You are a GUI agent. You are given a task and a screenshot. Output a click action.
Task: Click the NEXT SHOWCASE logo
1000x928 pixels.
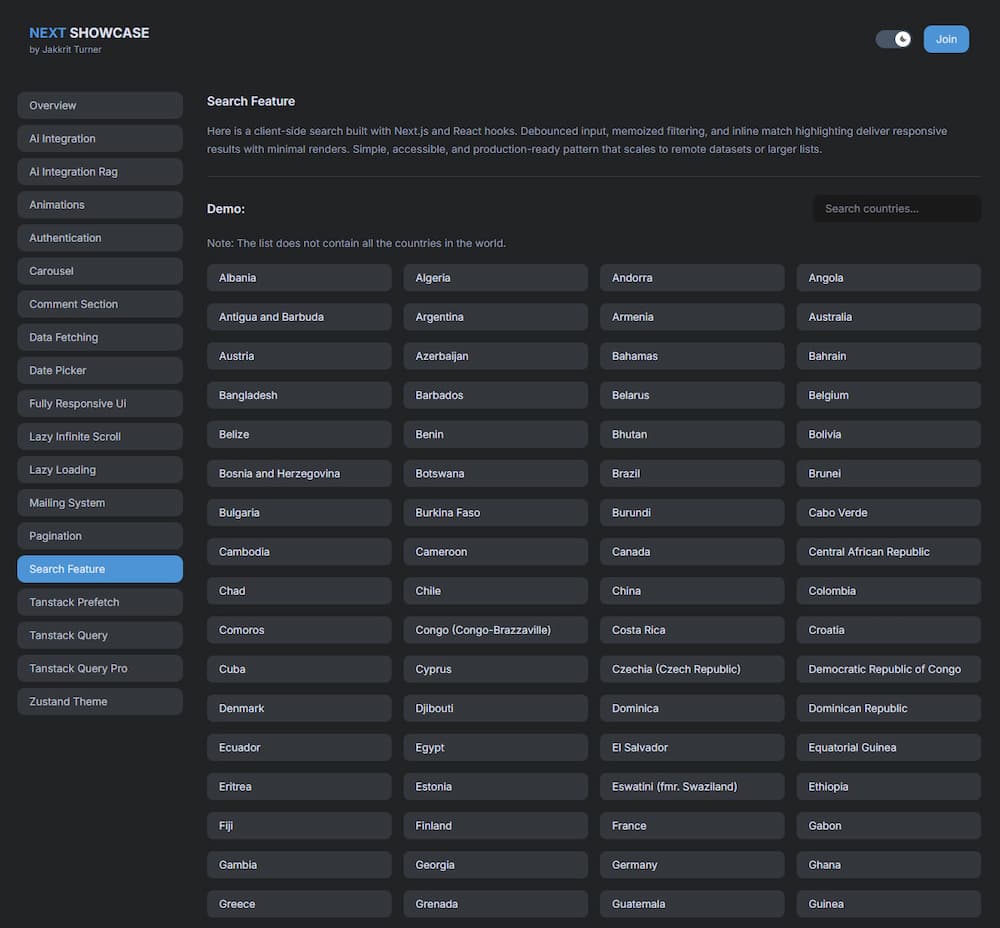pyautogui.click(x=89, y=33)
